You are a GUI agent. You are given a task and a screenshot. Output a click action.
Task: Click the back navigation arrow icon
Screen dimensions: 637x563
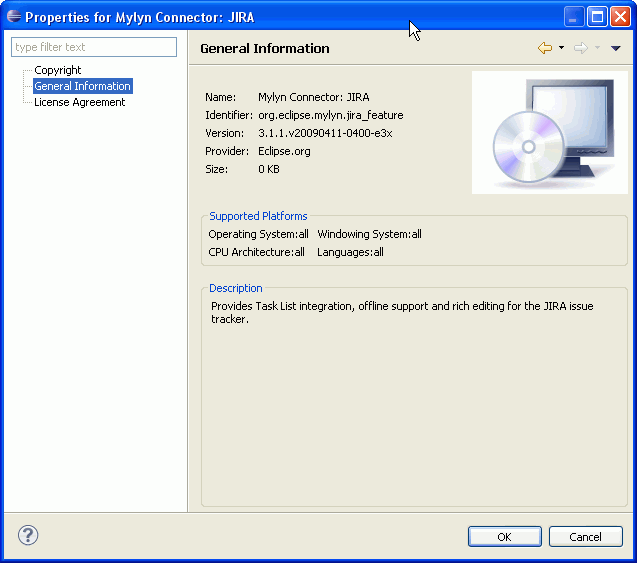545,48
